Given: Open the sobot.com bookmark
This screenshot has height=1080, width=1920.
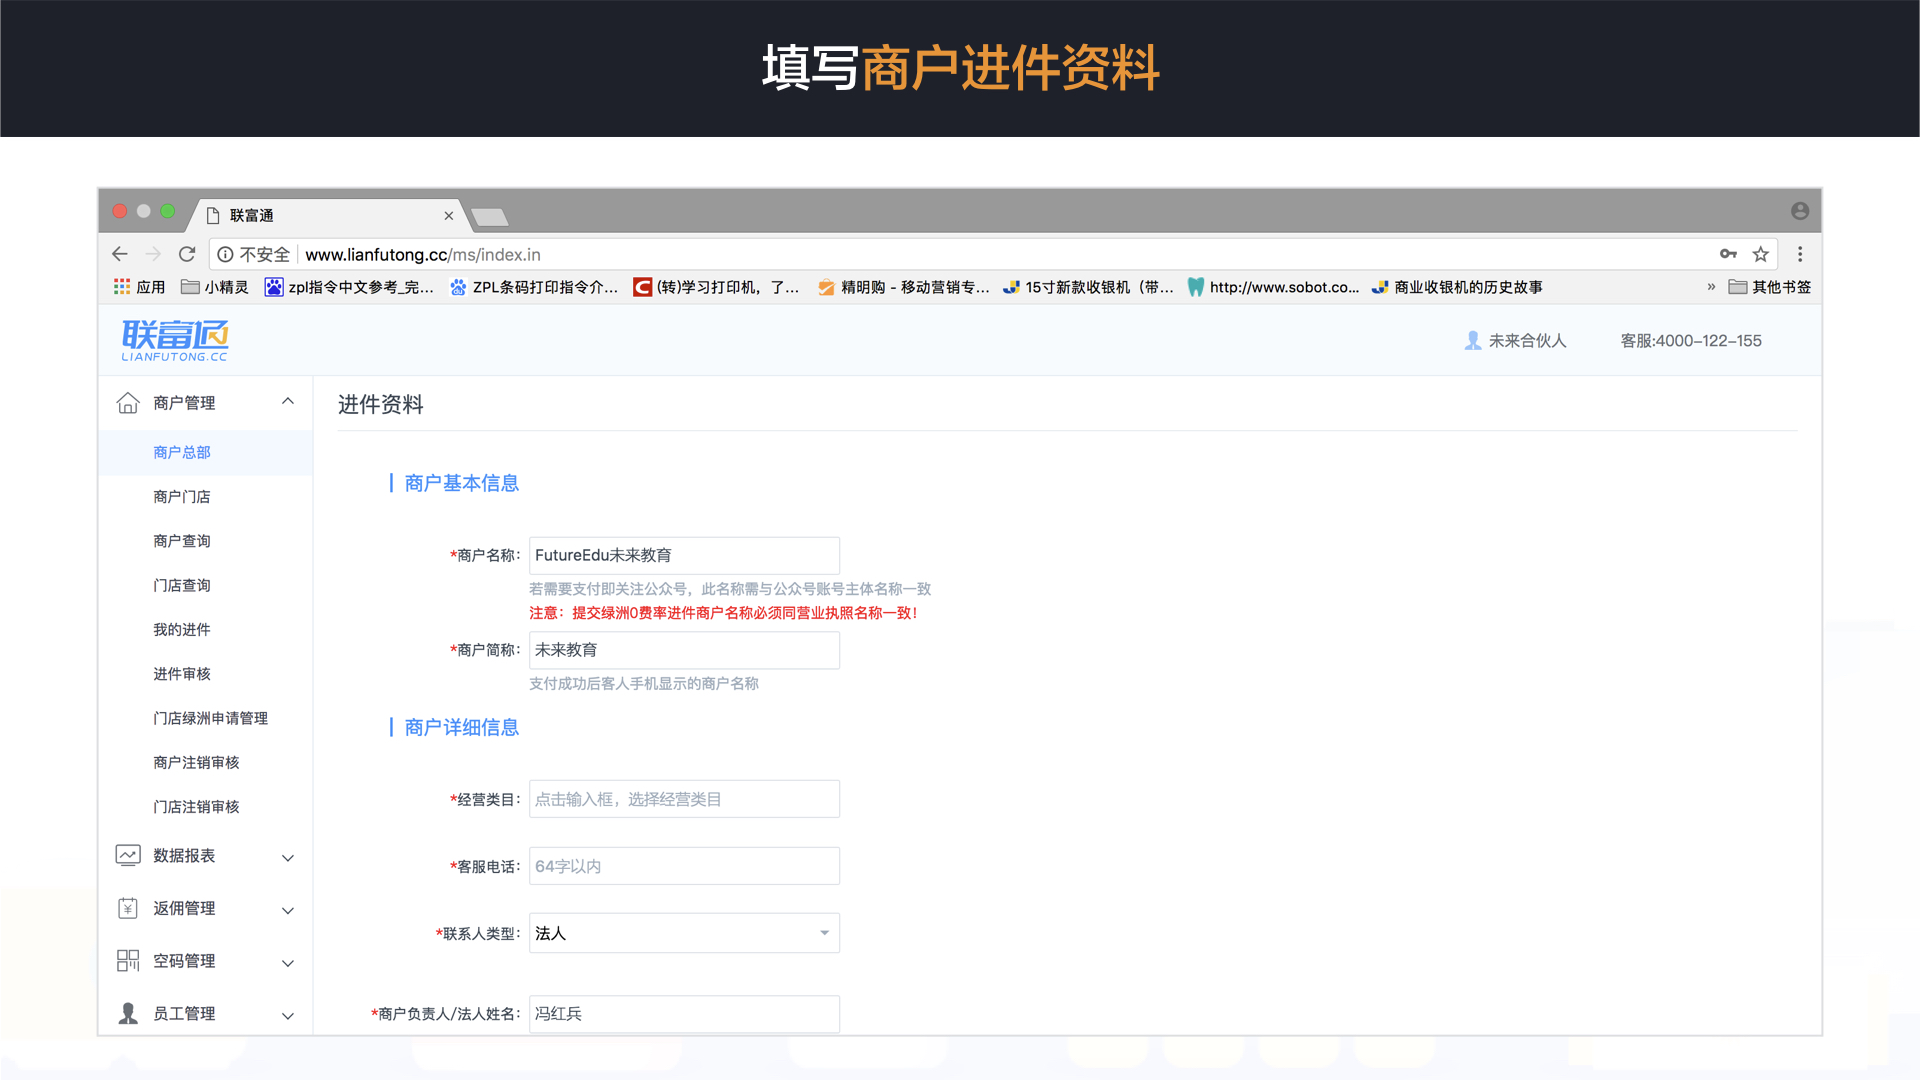Looking at the screenshot, I should 1273,287.
